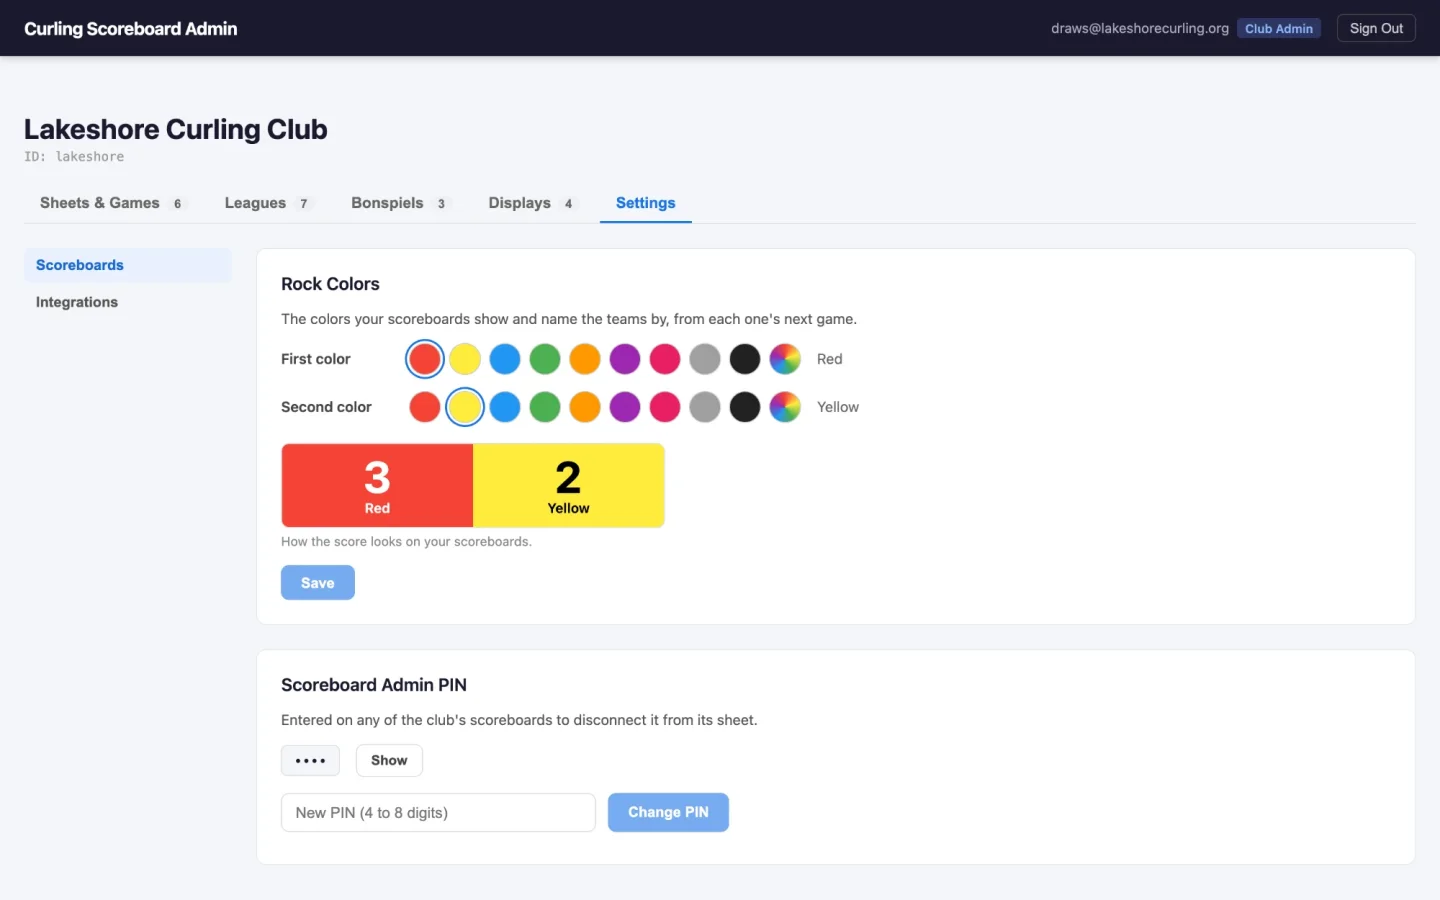Select black as the Second color
1440x900 pixels.
click(745, 407)
